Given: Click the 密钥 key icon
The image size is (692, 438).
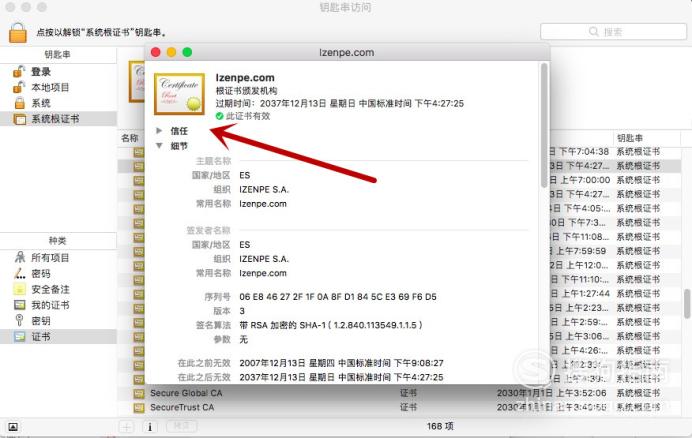Looking at the screenshot, I should pyautogui.click(x=19, y=321).
